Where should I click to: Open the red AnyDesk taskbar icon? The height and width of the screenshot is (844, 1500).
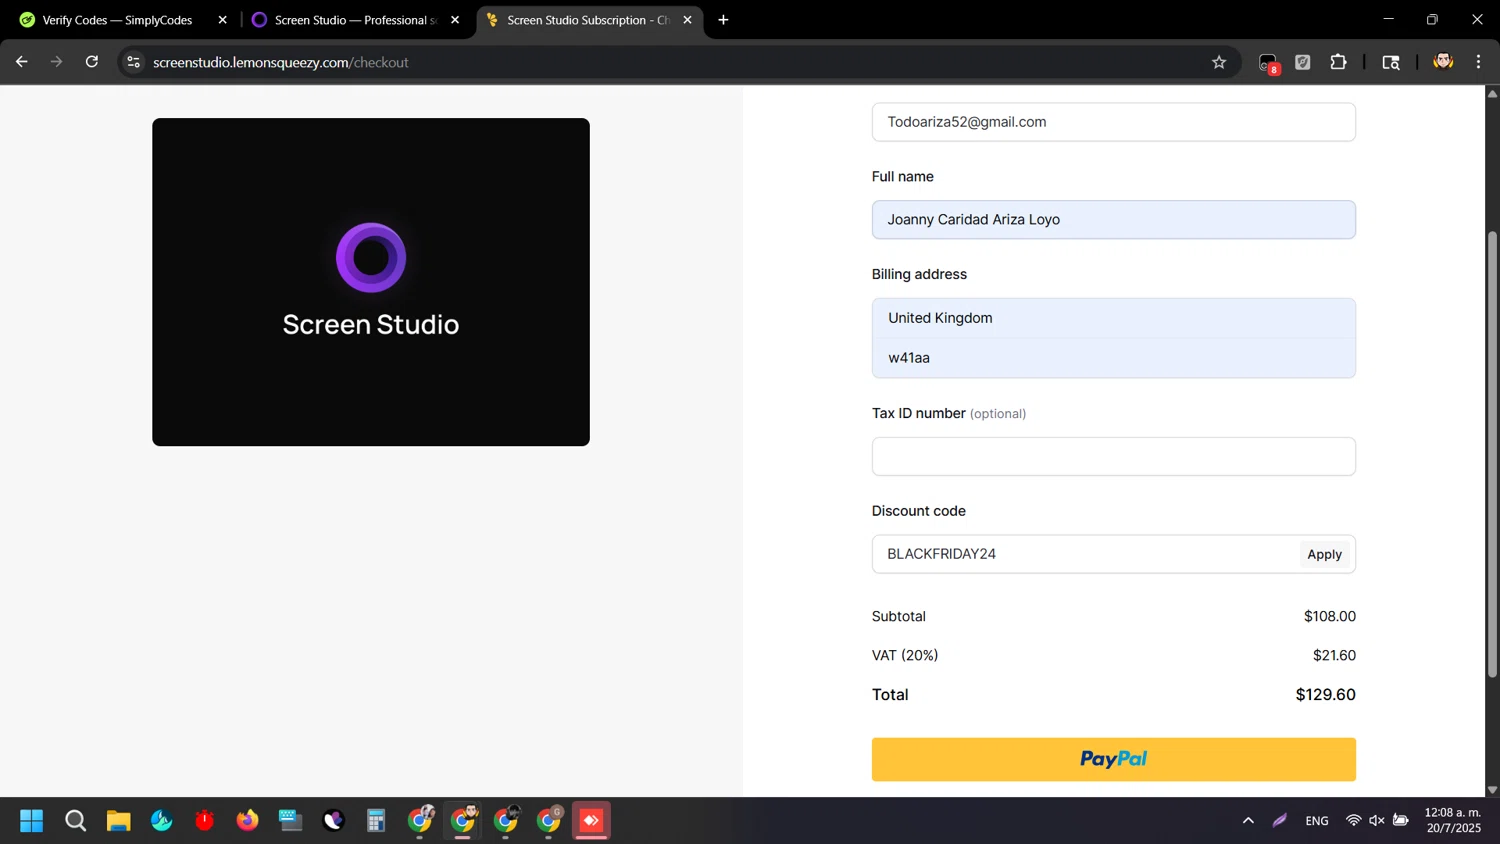click(x=591, y=821)
